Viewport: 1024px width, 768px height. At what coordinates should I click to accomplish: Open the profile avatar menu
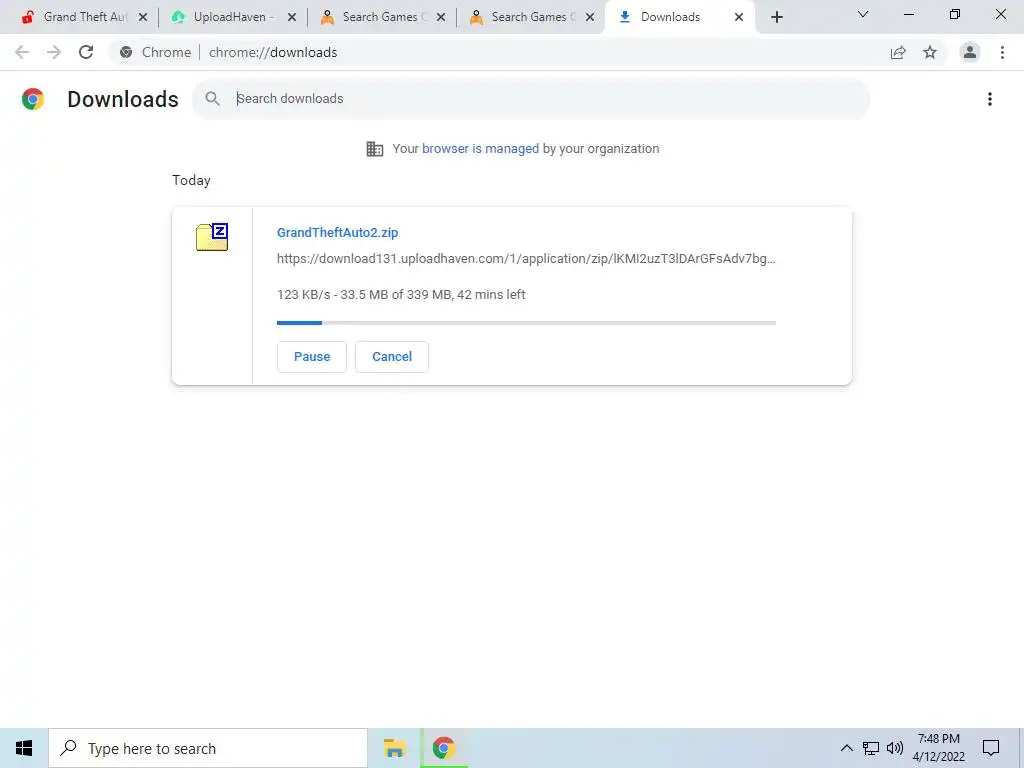[x=970, y=52]
